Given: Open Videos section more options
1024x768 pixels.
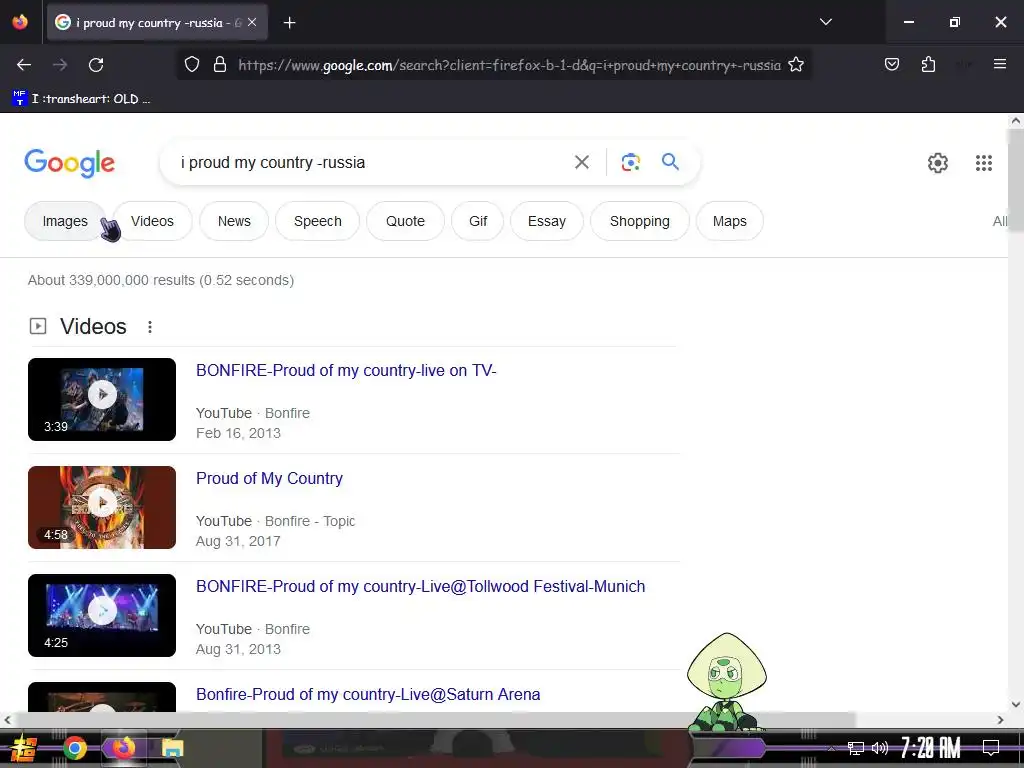Looking at the screenshot, I should coord(150,327).
